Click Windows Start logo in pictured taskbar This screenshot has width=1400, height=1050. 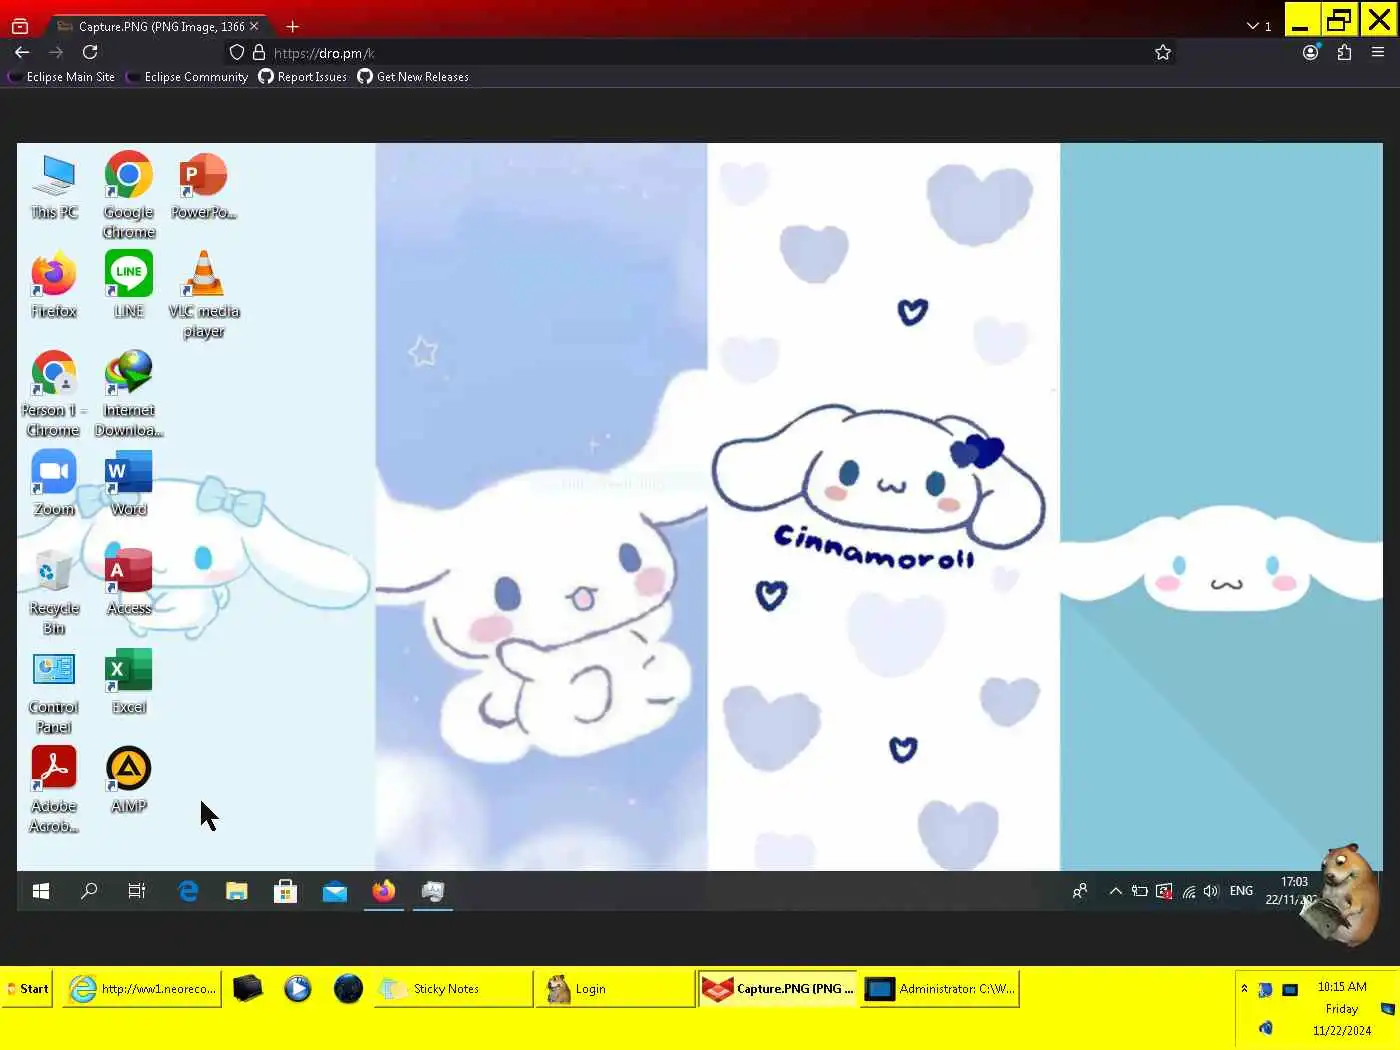tap(41, 891)
